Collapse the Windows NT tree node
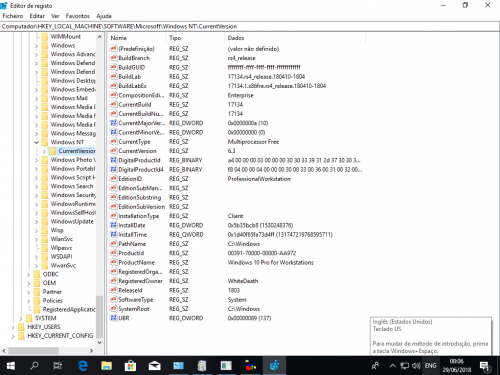Viewport: 500px width, 375px height. click(36, 142)
